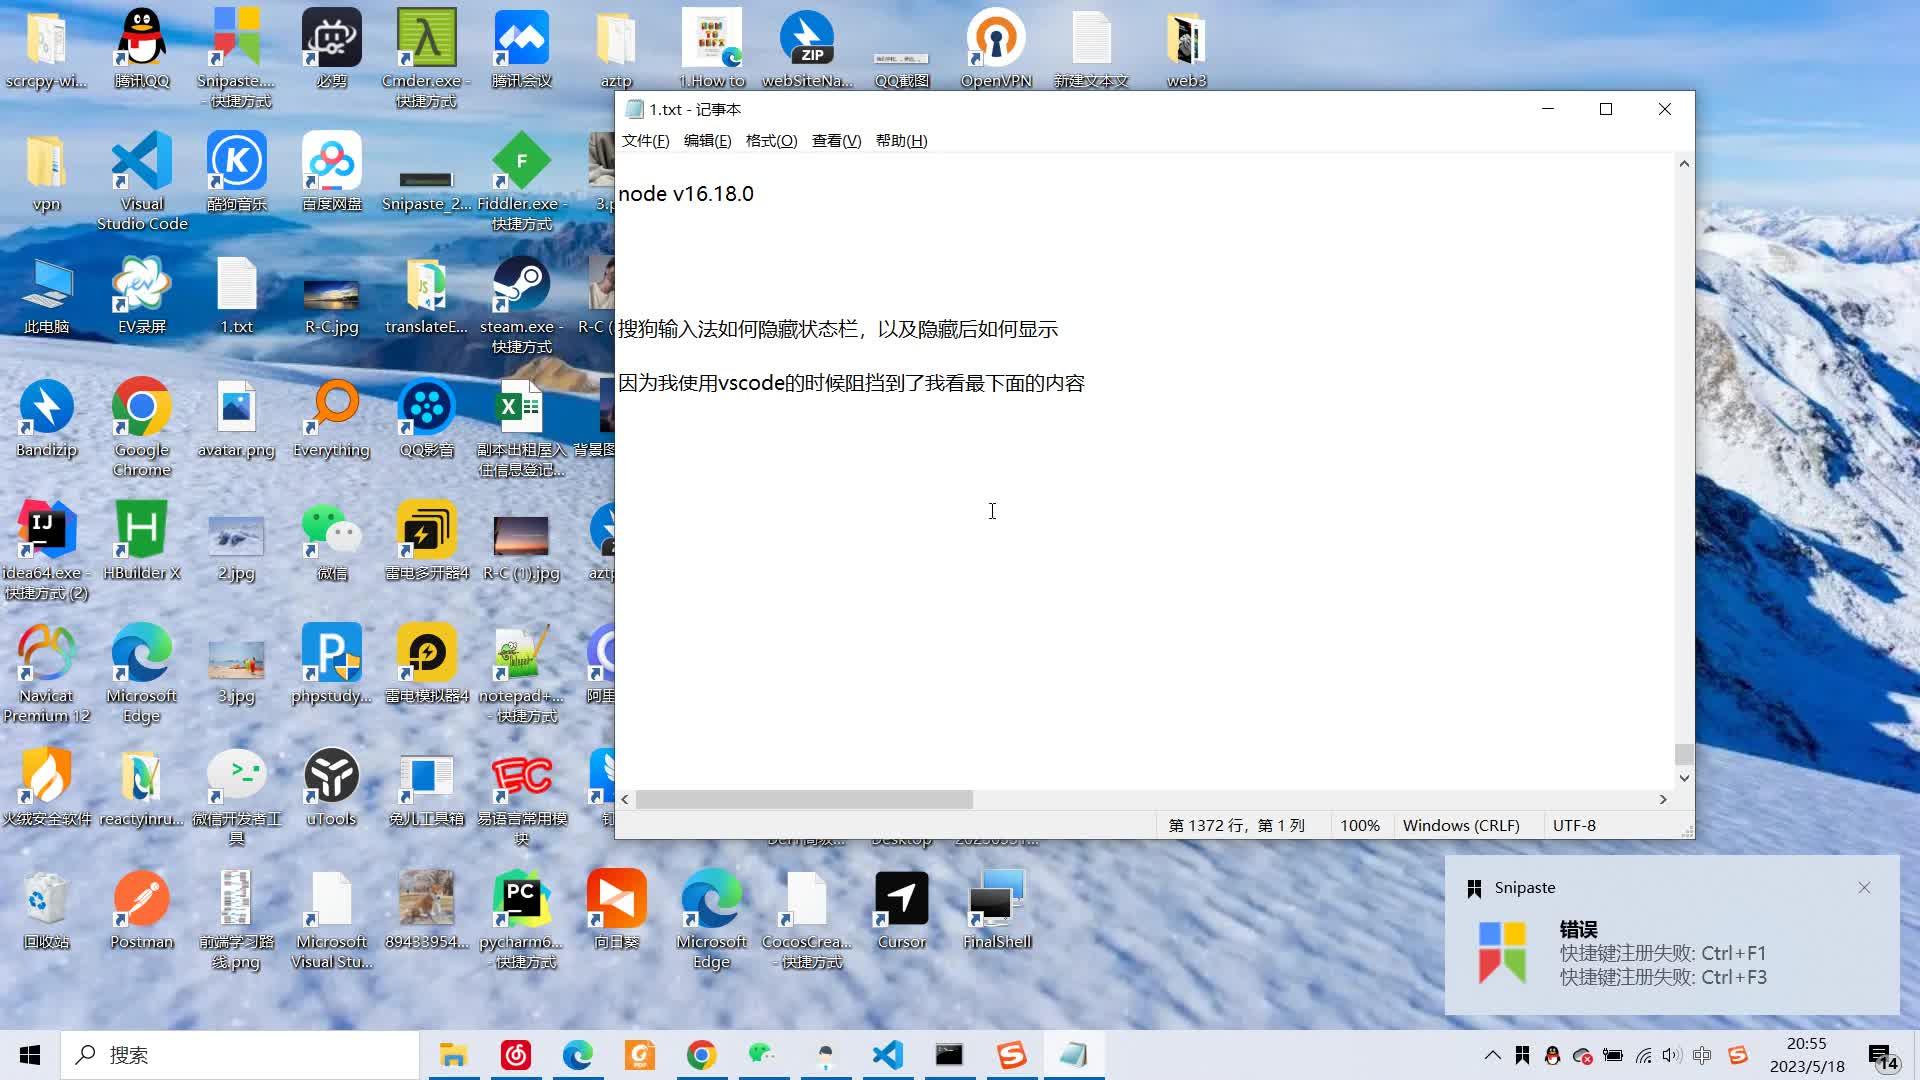Select the QQ影音 desktop icon
Image resolution: width=1920 pixels, height=1080 pixels.
(427, 417)
